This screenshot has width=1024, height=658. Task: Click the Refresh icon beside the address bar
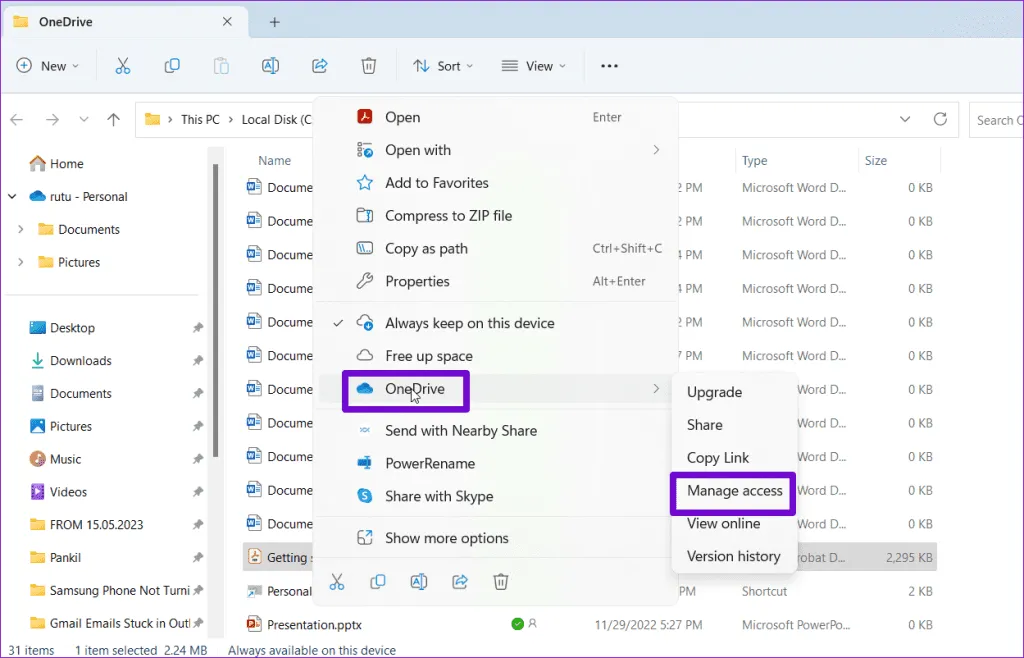coord(940,120)
